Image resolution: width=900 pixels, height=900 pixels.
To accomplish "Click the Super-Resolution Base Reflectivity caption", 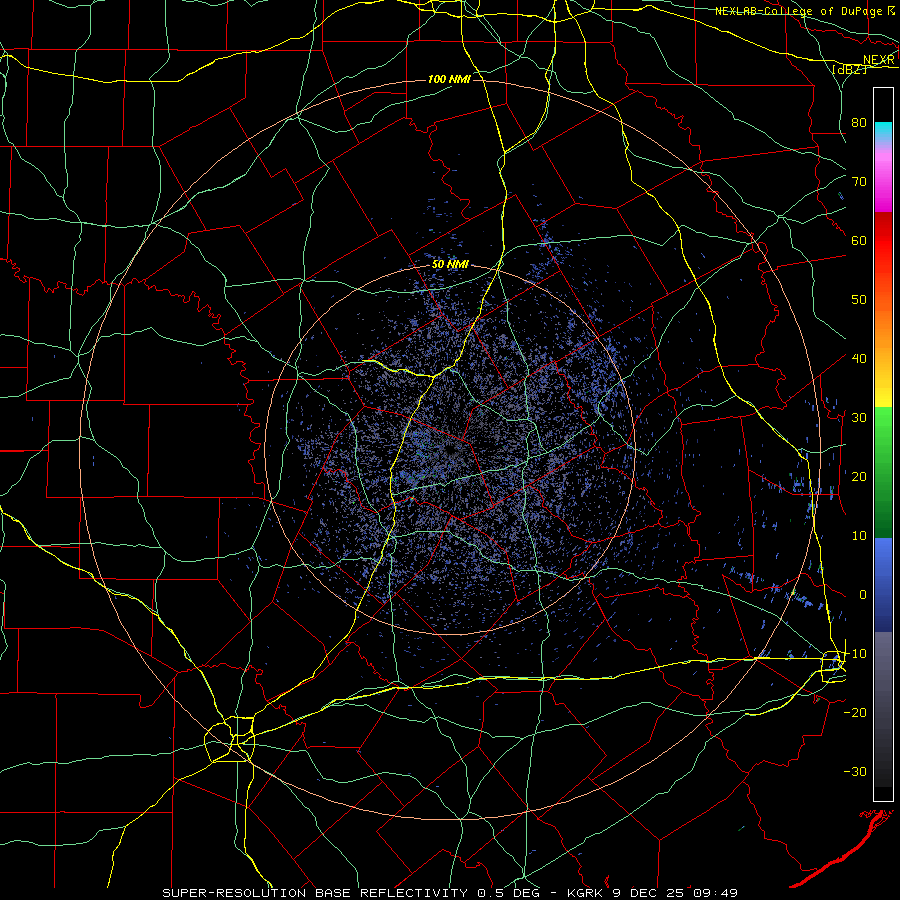I will [x=449, y=893].
